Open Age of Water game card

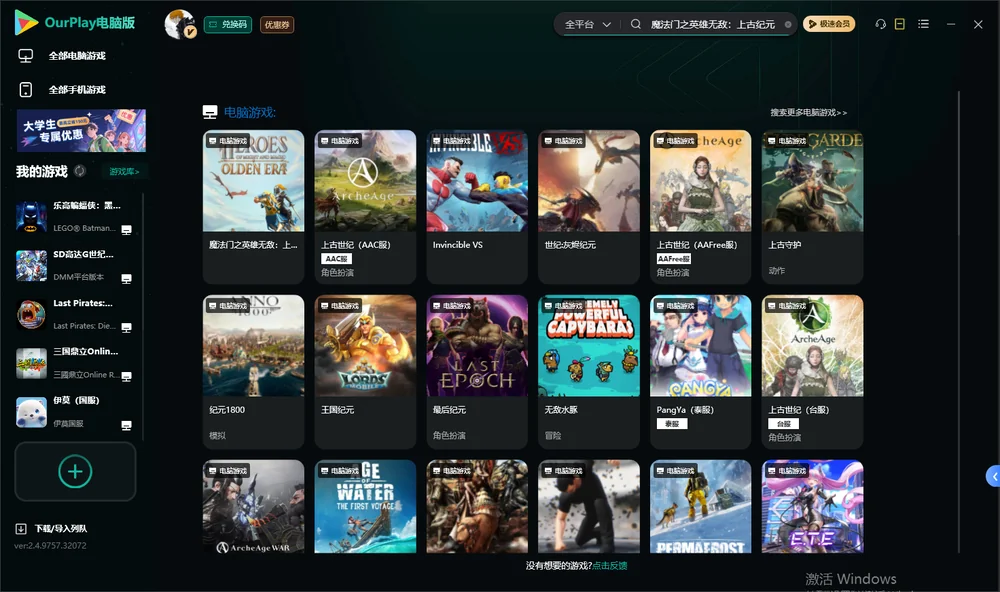pos(365,507)
